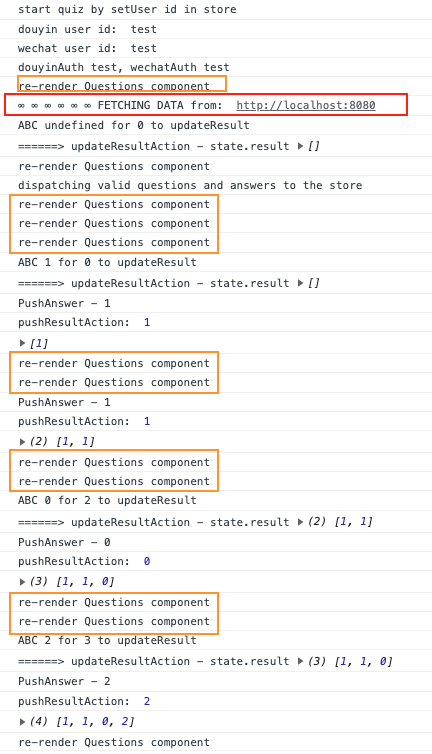Open the http://localhost:8080 link

[x=305, y=105]
